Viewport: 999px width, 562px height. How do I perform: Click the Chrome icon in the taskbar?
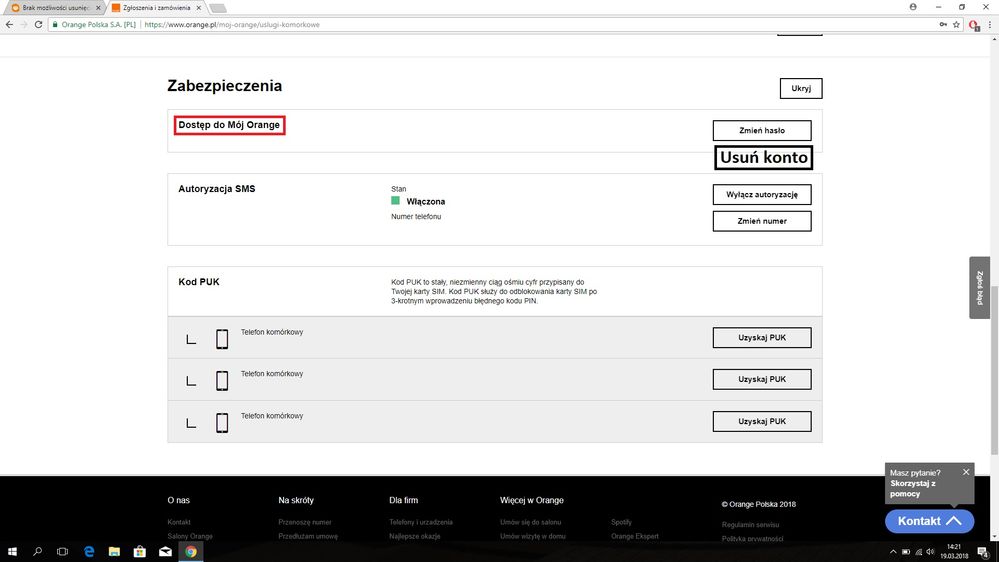pos(190,551)
